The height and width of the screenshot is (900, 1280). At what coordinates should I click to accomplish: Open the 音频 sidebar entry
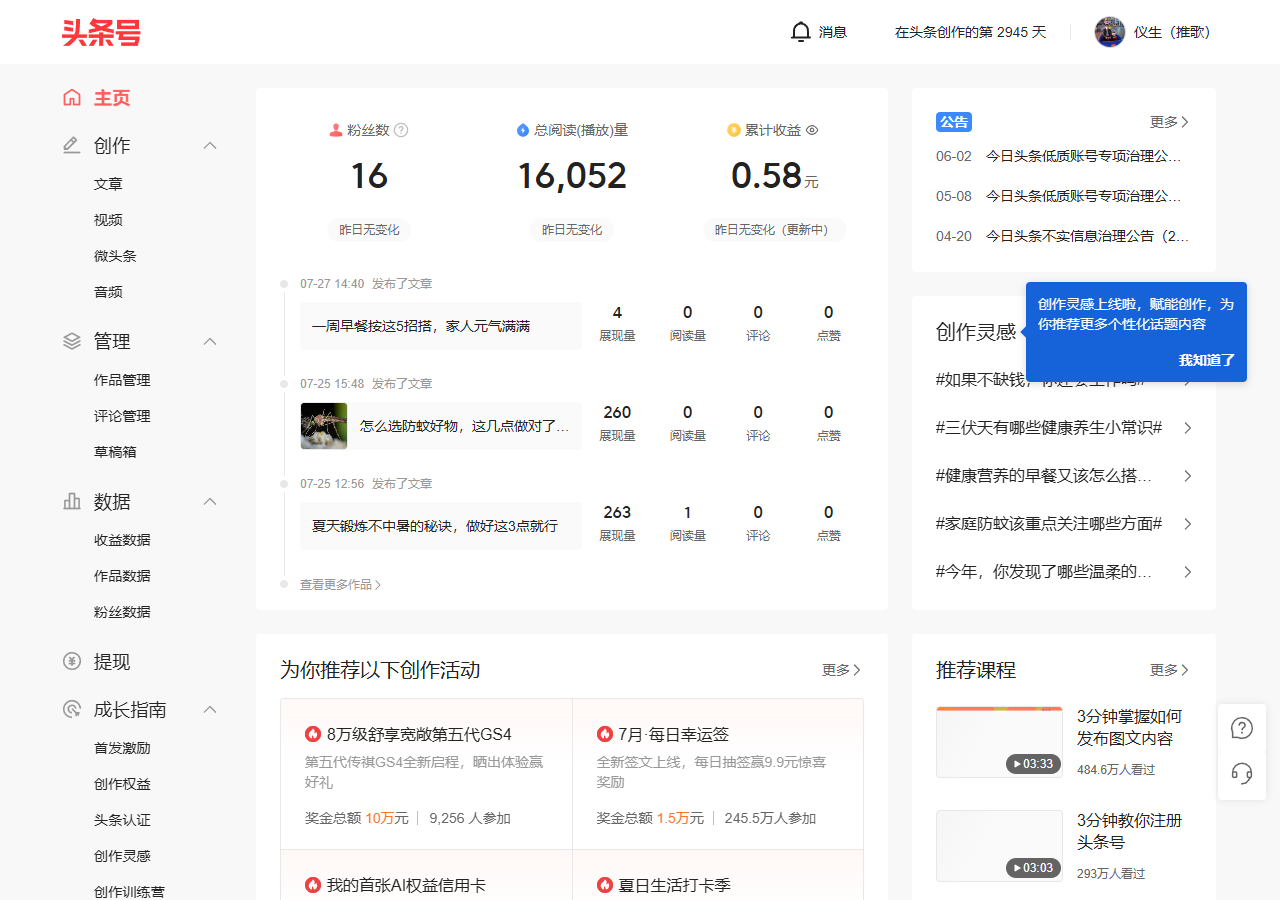click(x=108, y=292)
